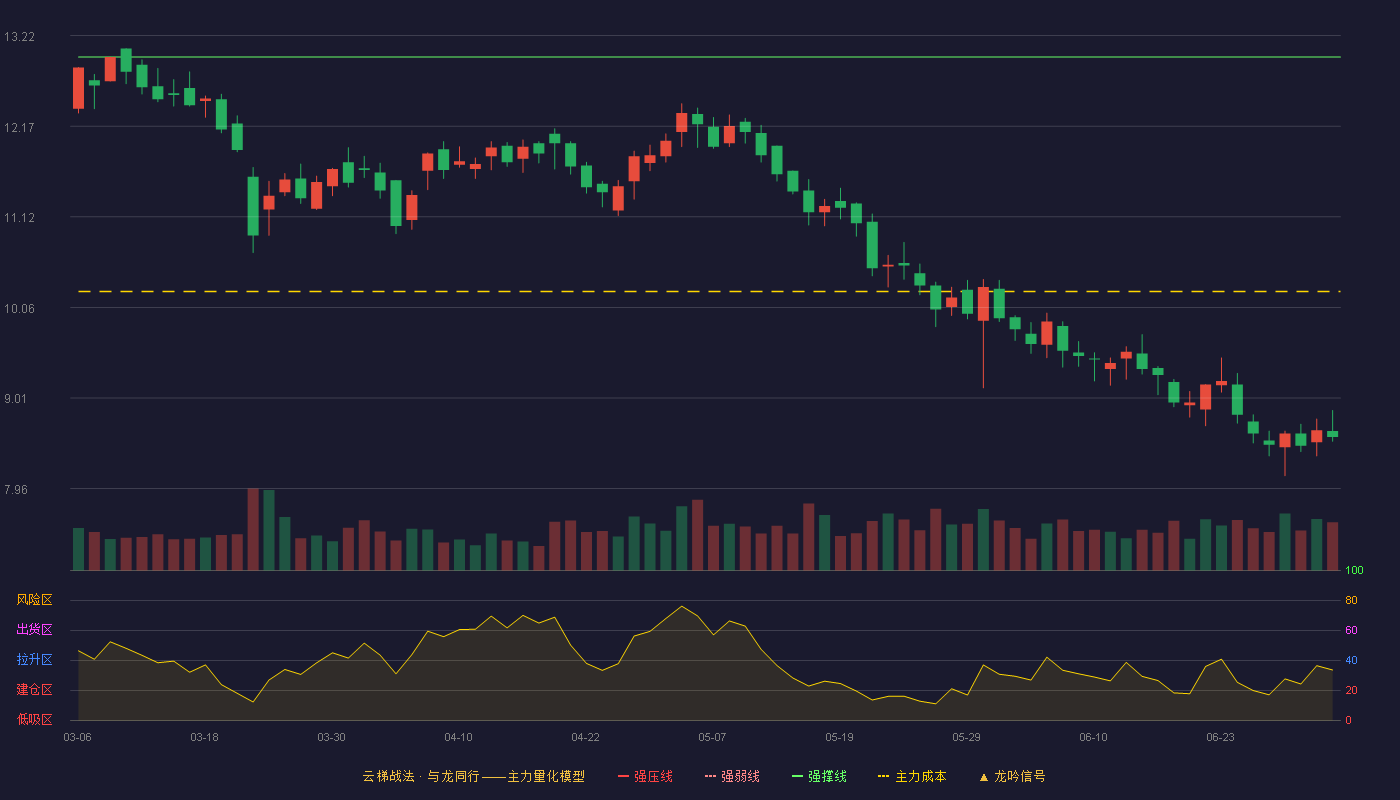
Task: Click the green horizontal line at chart top
Action: point(709,57)
